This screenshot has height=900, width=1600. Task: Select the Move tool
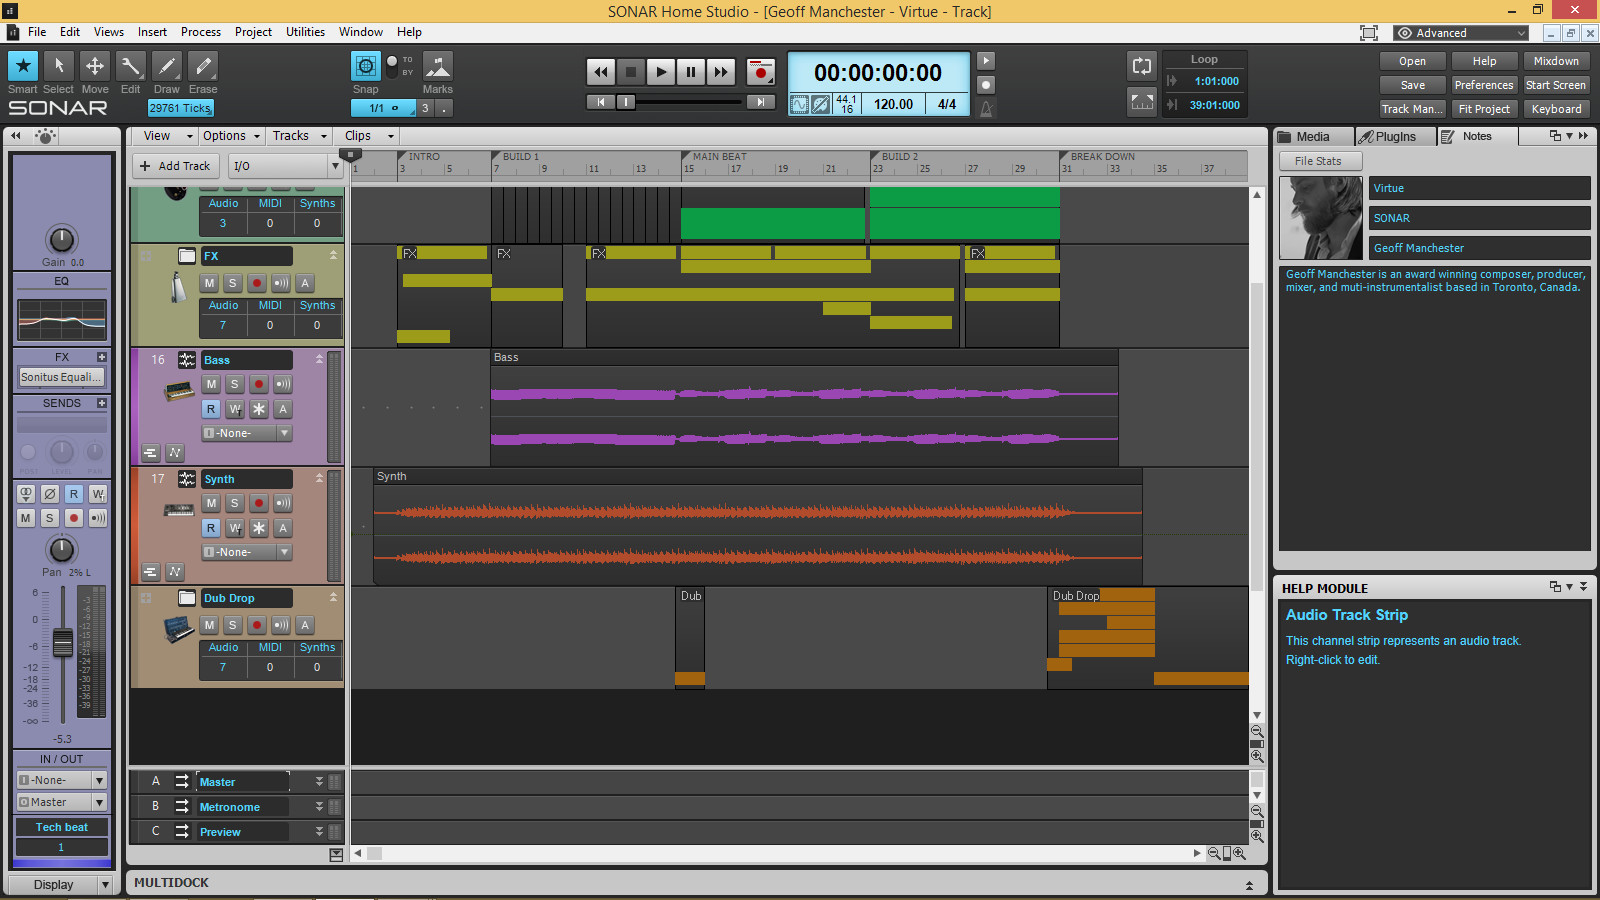(x=94, y=65)
